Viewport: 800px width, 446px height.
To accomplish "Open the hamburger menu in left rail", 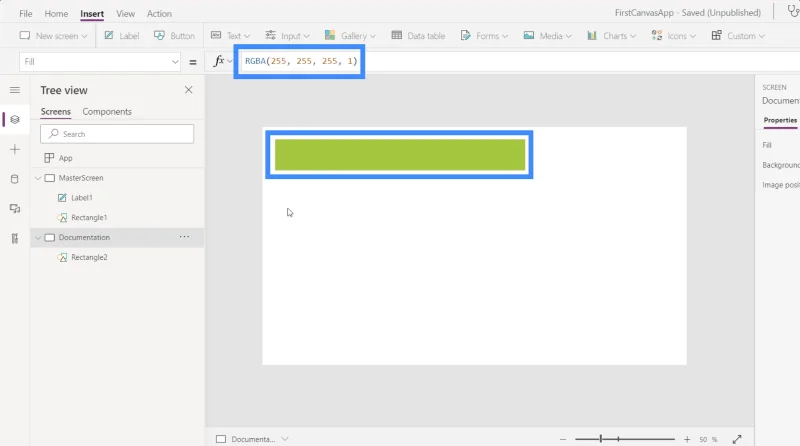I will click(x=15, y=90).
